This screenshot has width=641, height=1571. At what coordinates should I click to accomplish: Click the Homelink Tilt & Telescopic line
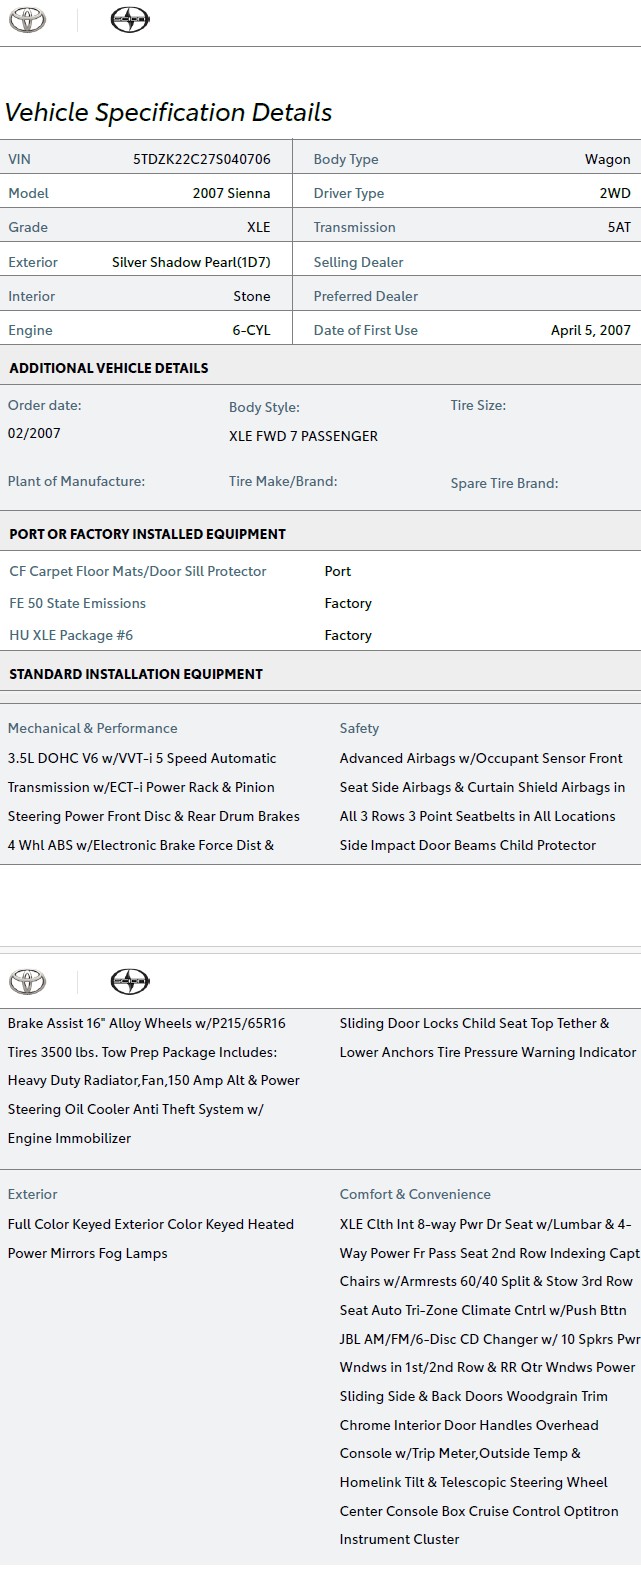[x=473, y=1482]
